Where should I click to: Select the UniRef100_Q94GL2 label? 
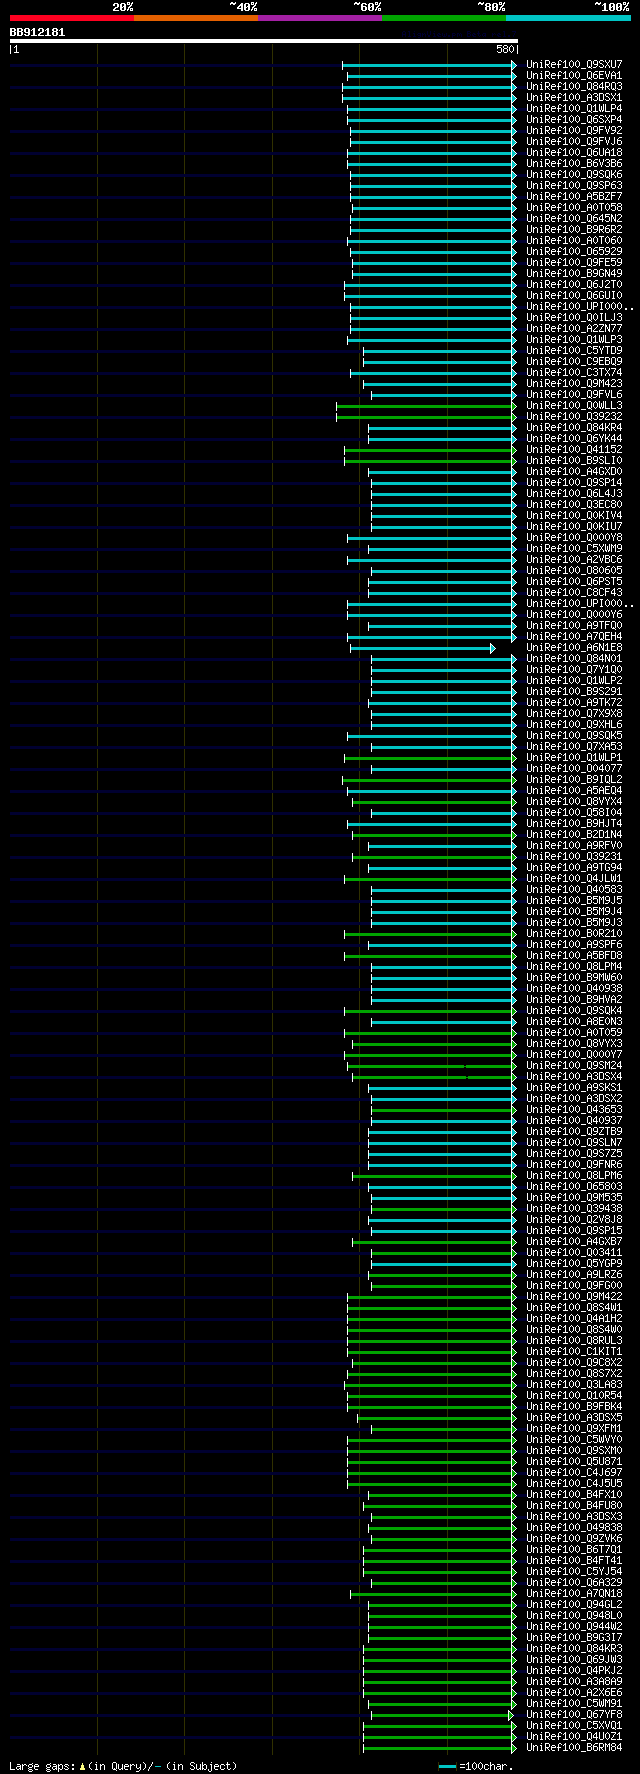coord(574,1604)
